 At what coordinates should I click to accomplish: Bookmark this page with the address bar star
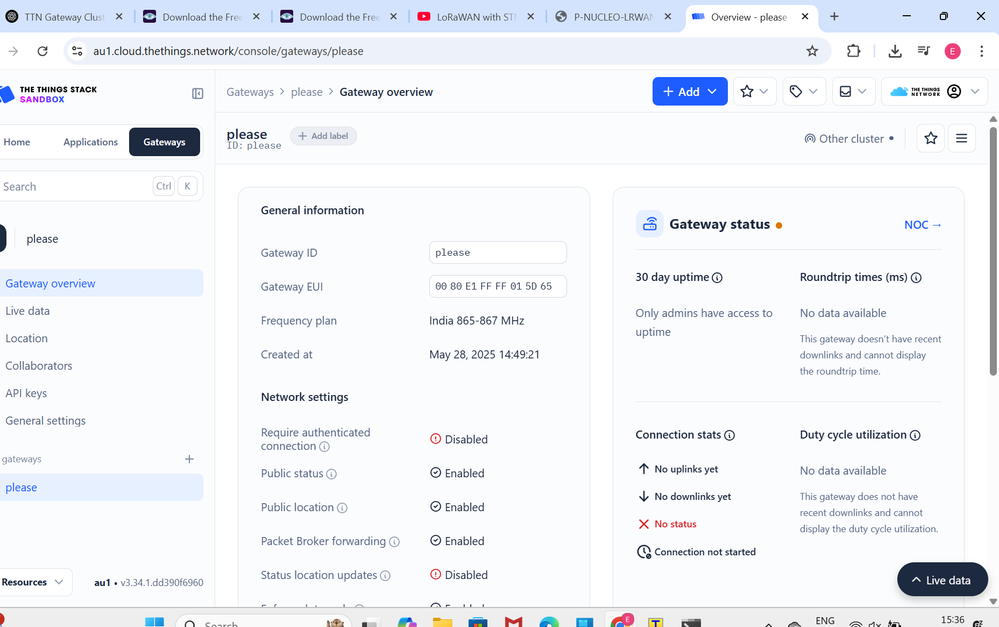coord(812,51)
